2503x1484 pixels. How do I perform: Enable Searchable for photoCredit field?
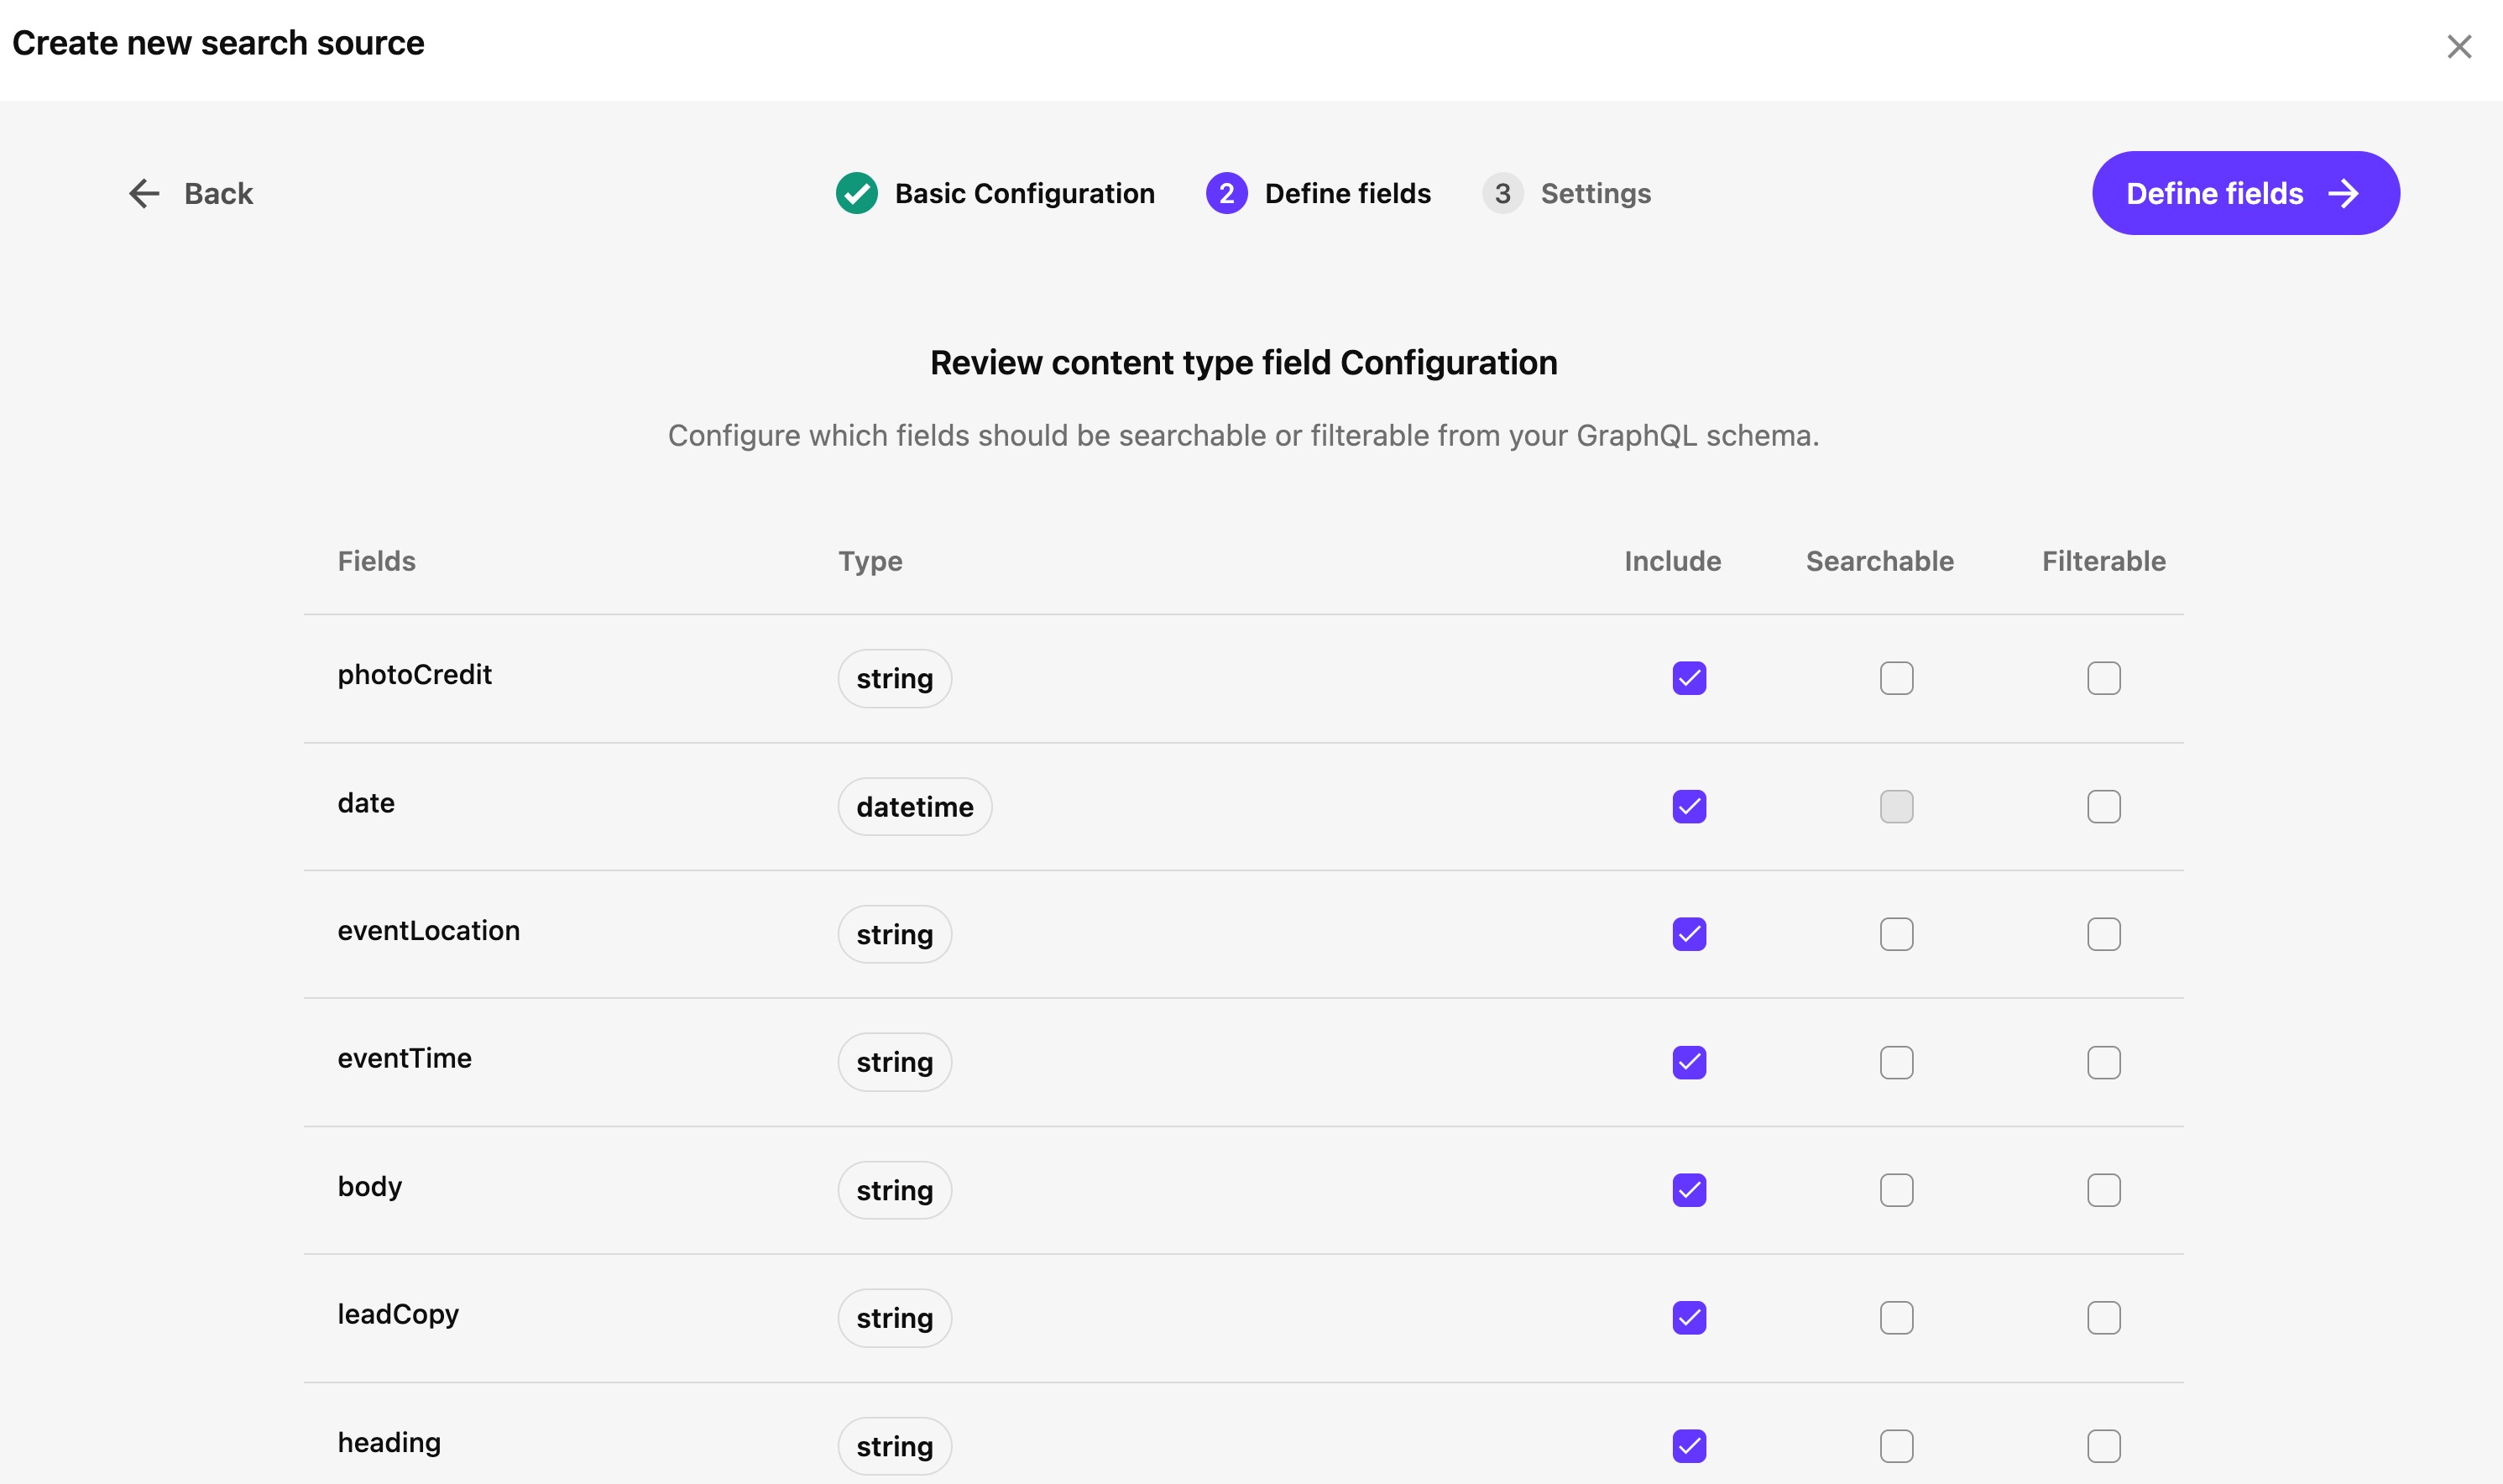(1896, 678)
